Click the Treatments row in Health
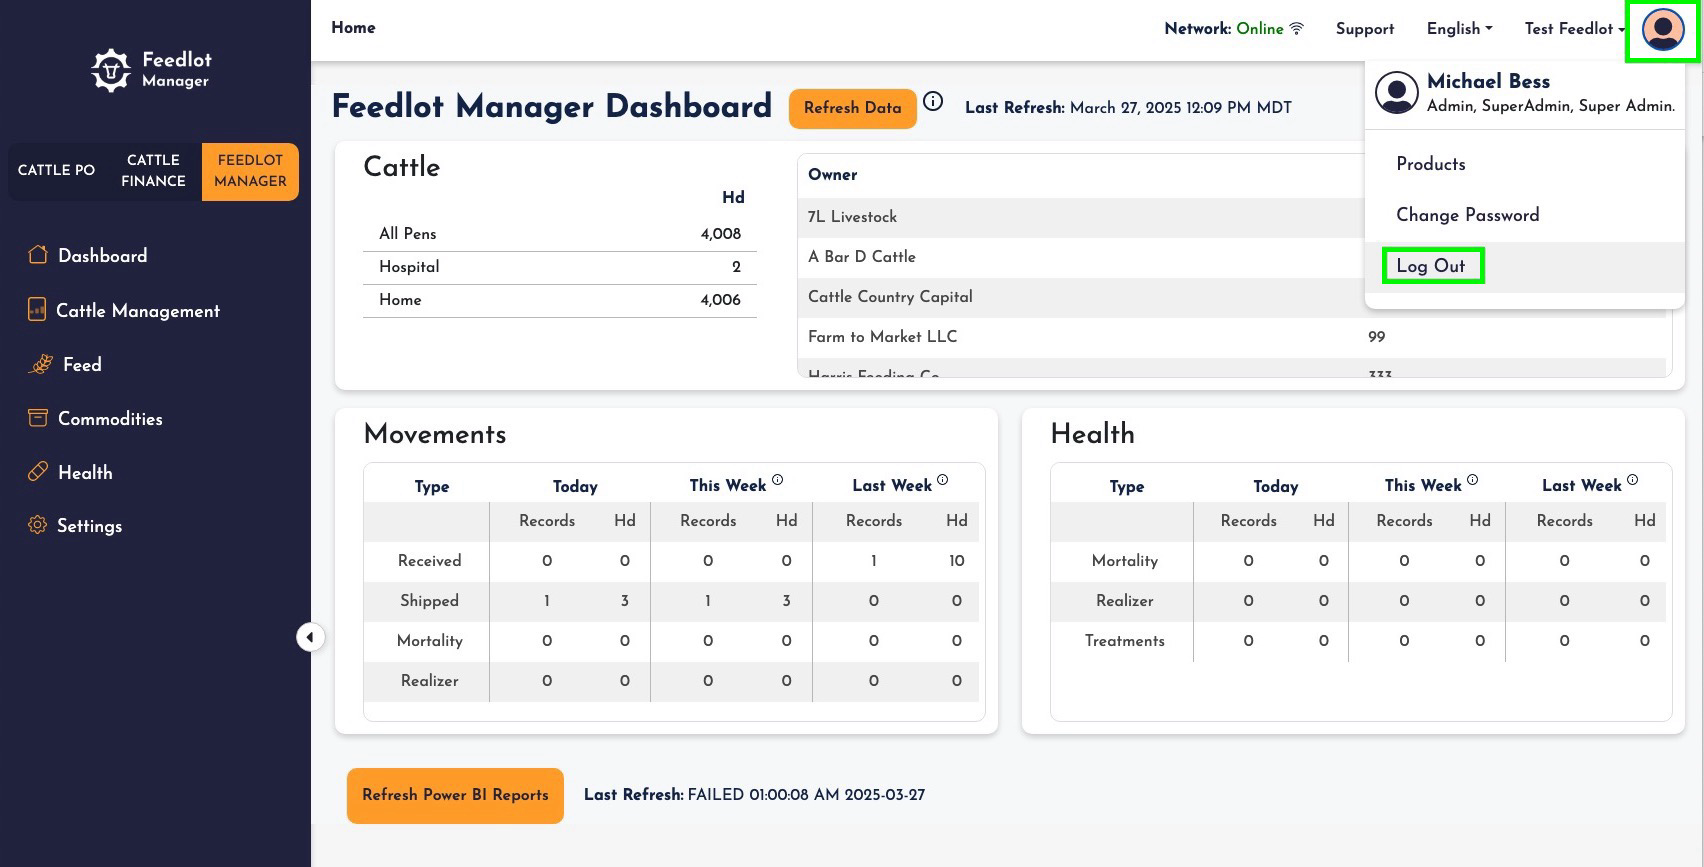This screenshot has width=1704, height=867. (x=1359, y=641)
